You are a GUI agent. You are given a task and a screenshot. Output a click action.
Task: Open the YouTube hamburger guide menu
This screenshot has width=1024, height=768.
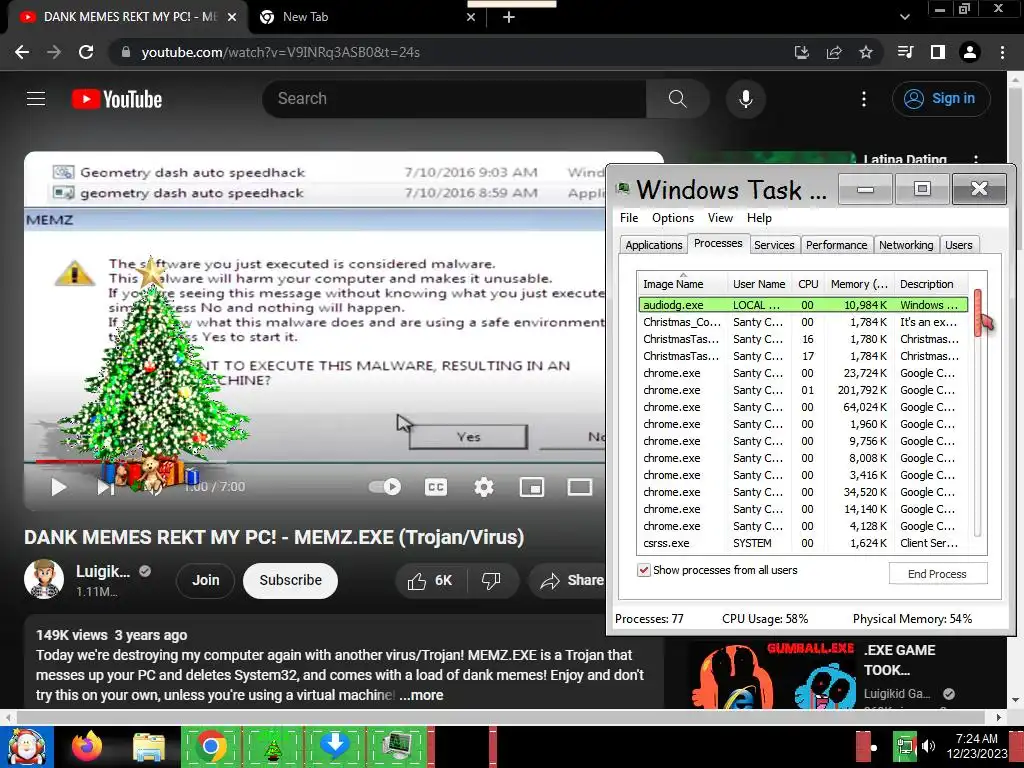click(x=36, y=99)
